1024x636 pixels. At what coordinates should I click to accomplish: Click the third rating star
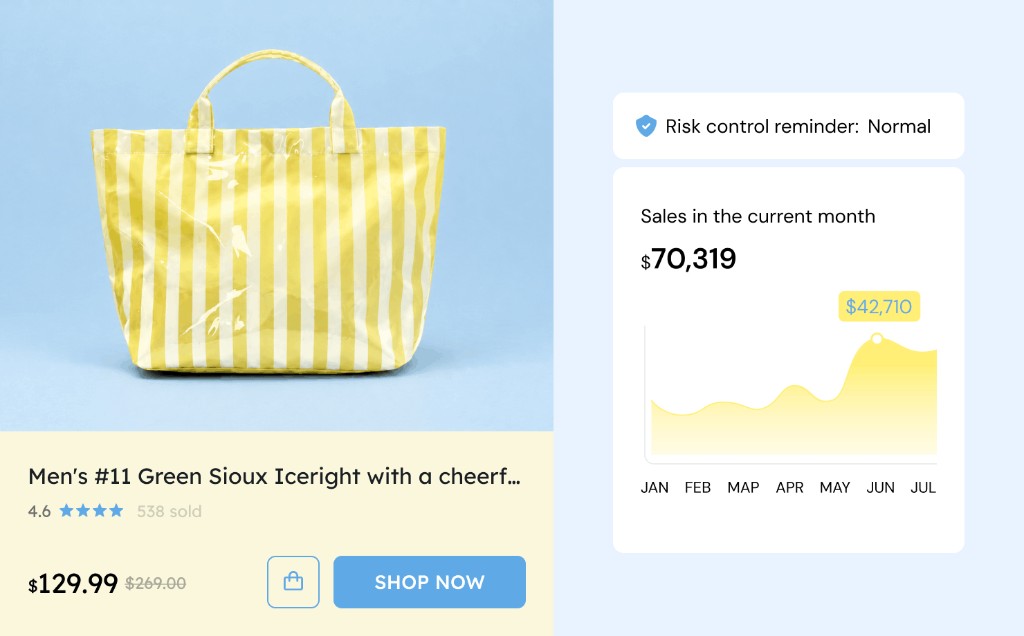pos(99,511)
